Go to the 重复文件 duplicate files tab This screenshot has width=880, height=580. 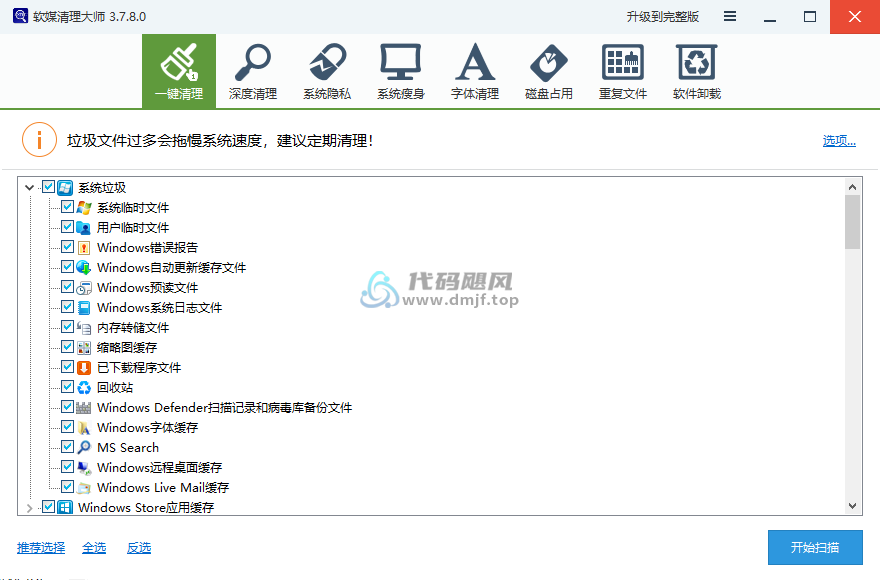[623, 71]
